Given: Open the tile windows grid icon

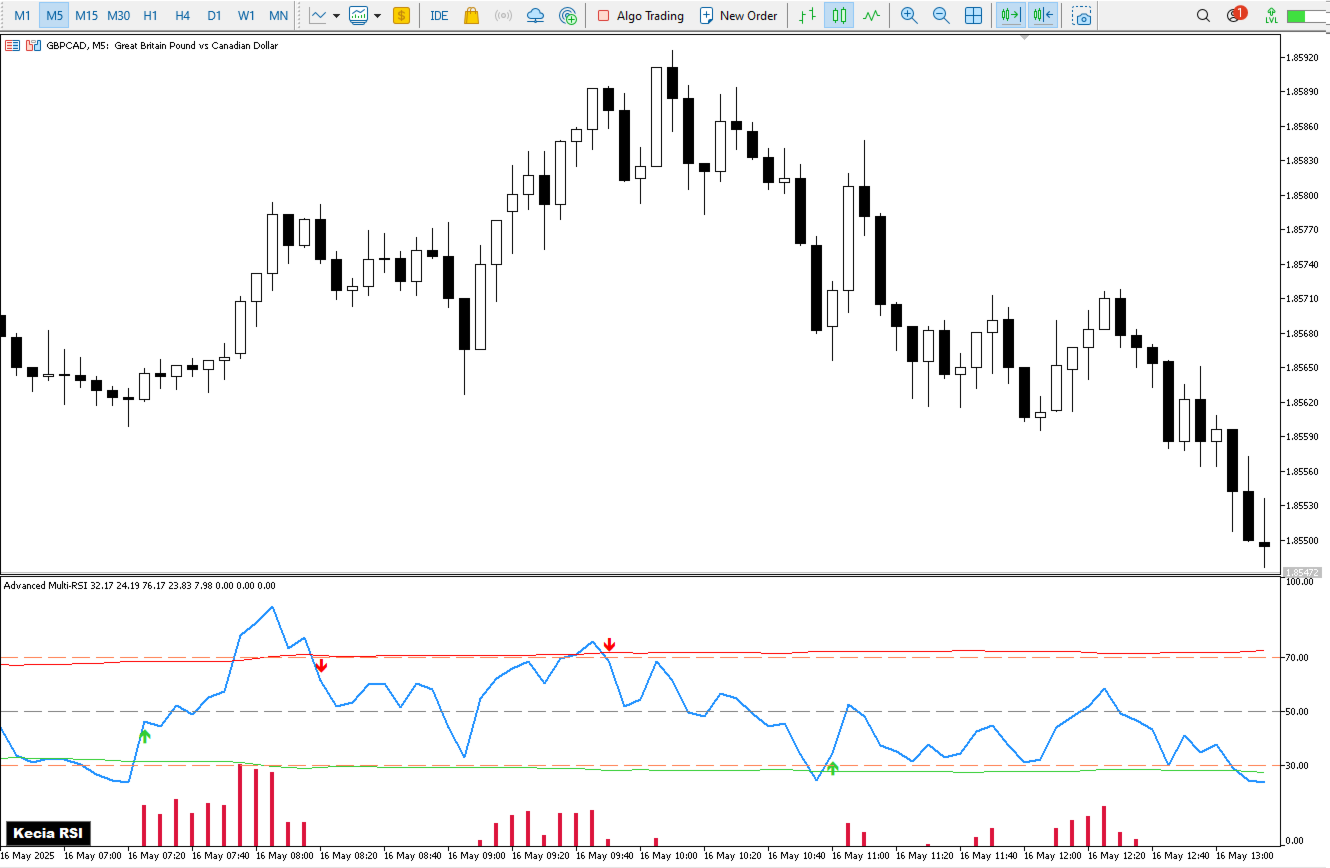Looking at the screenshot, I should click(x=973, y=15).
